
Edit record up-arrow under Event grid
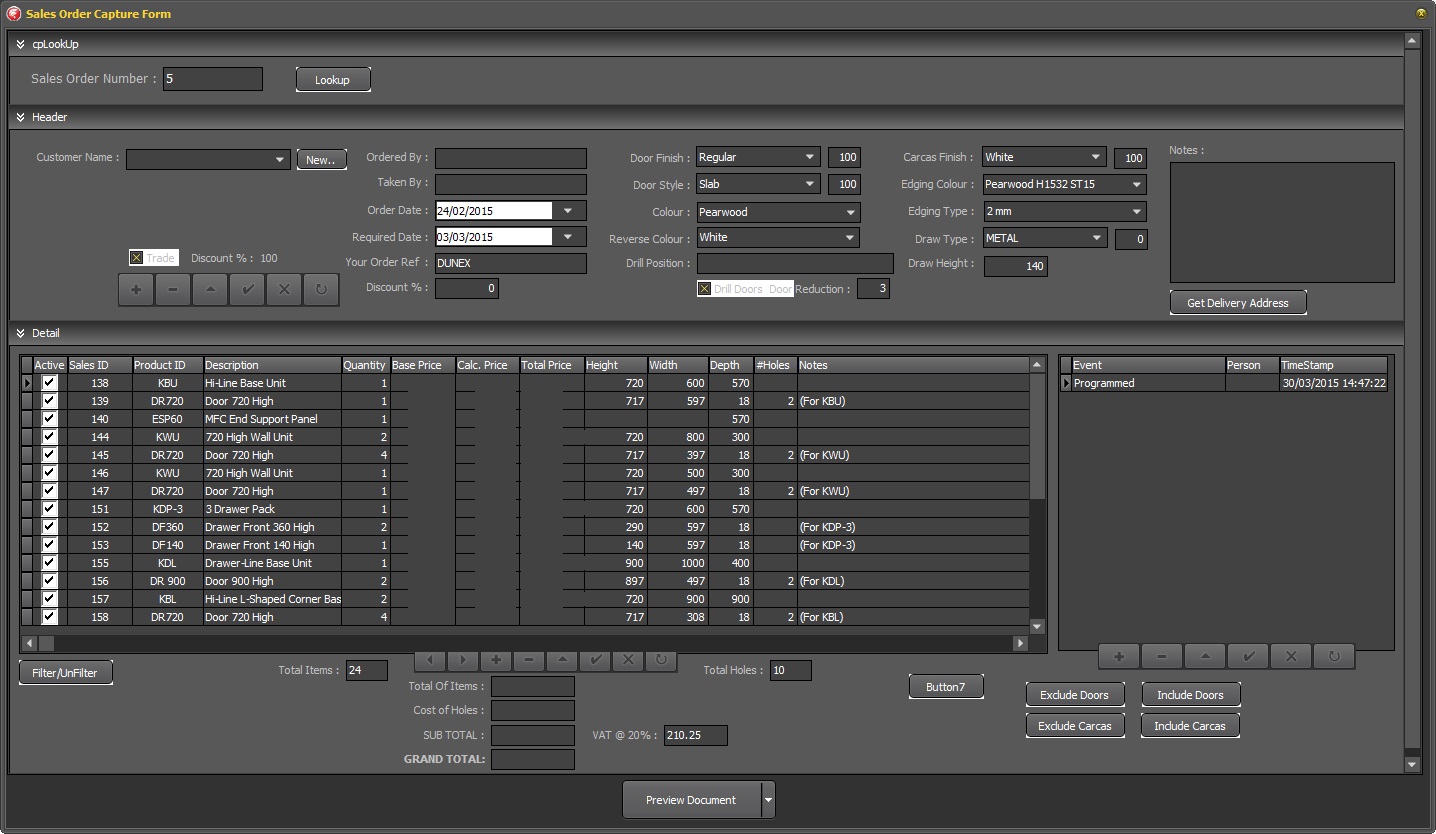point(1205,657)
